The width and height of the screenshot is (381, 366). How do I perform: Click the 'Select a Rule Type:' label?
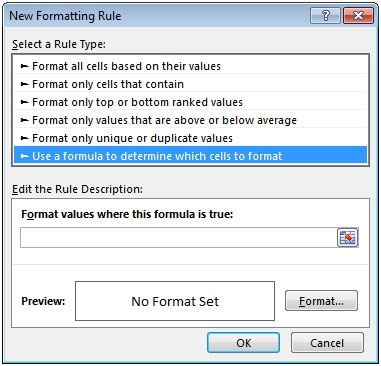59,44
